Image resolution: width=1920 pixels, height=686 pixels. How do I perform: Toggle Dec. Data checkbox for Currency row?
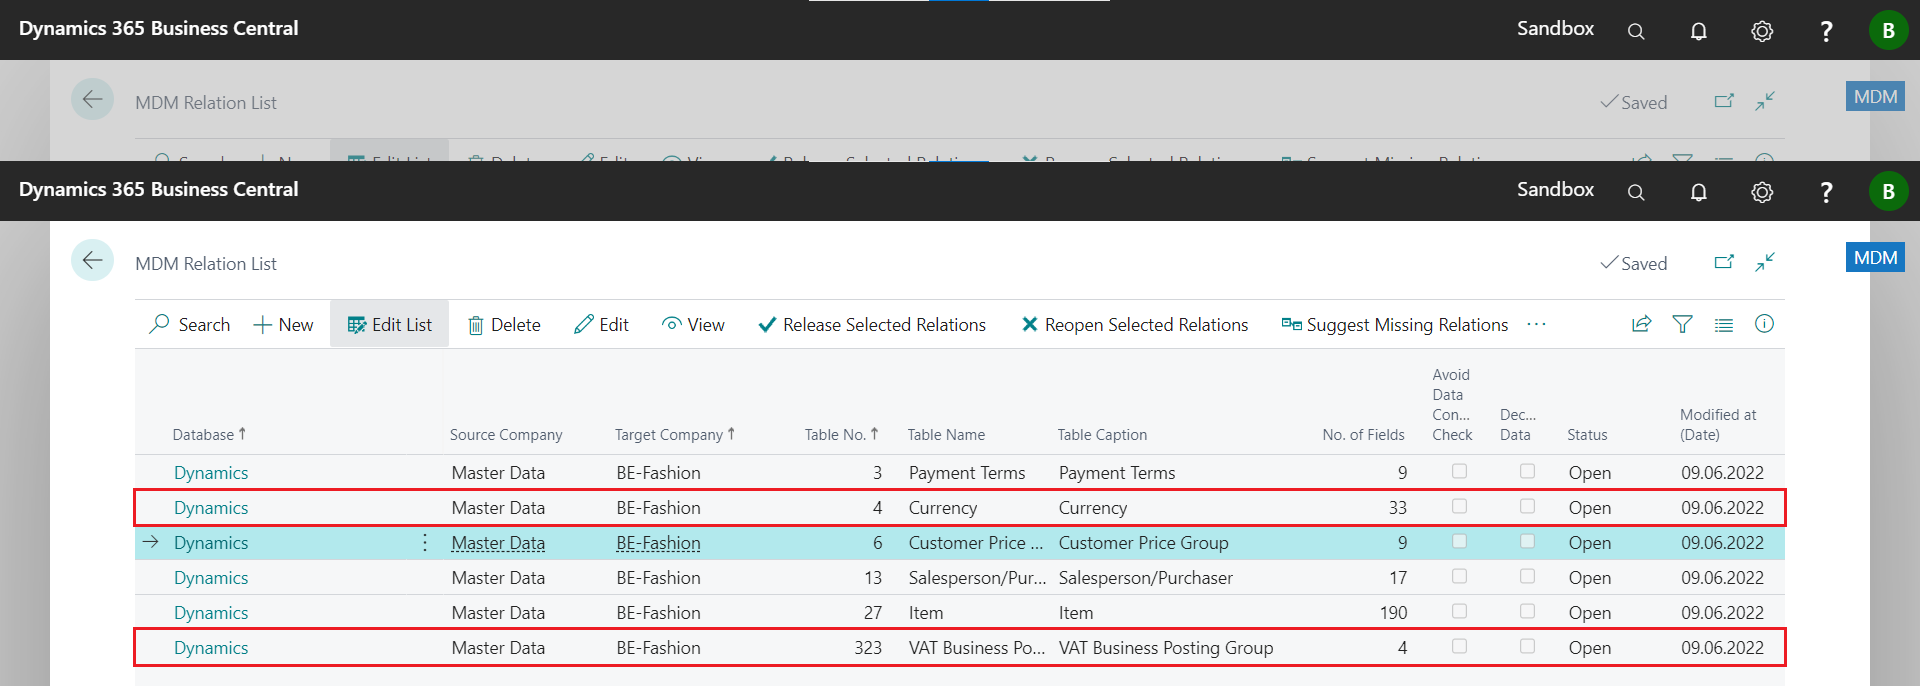click(x=1527, y=506)
